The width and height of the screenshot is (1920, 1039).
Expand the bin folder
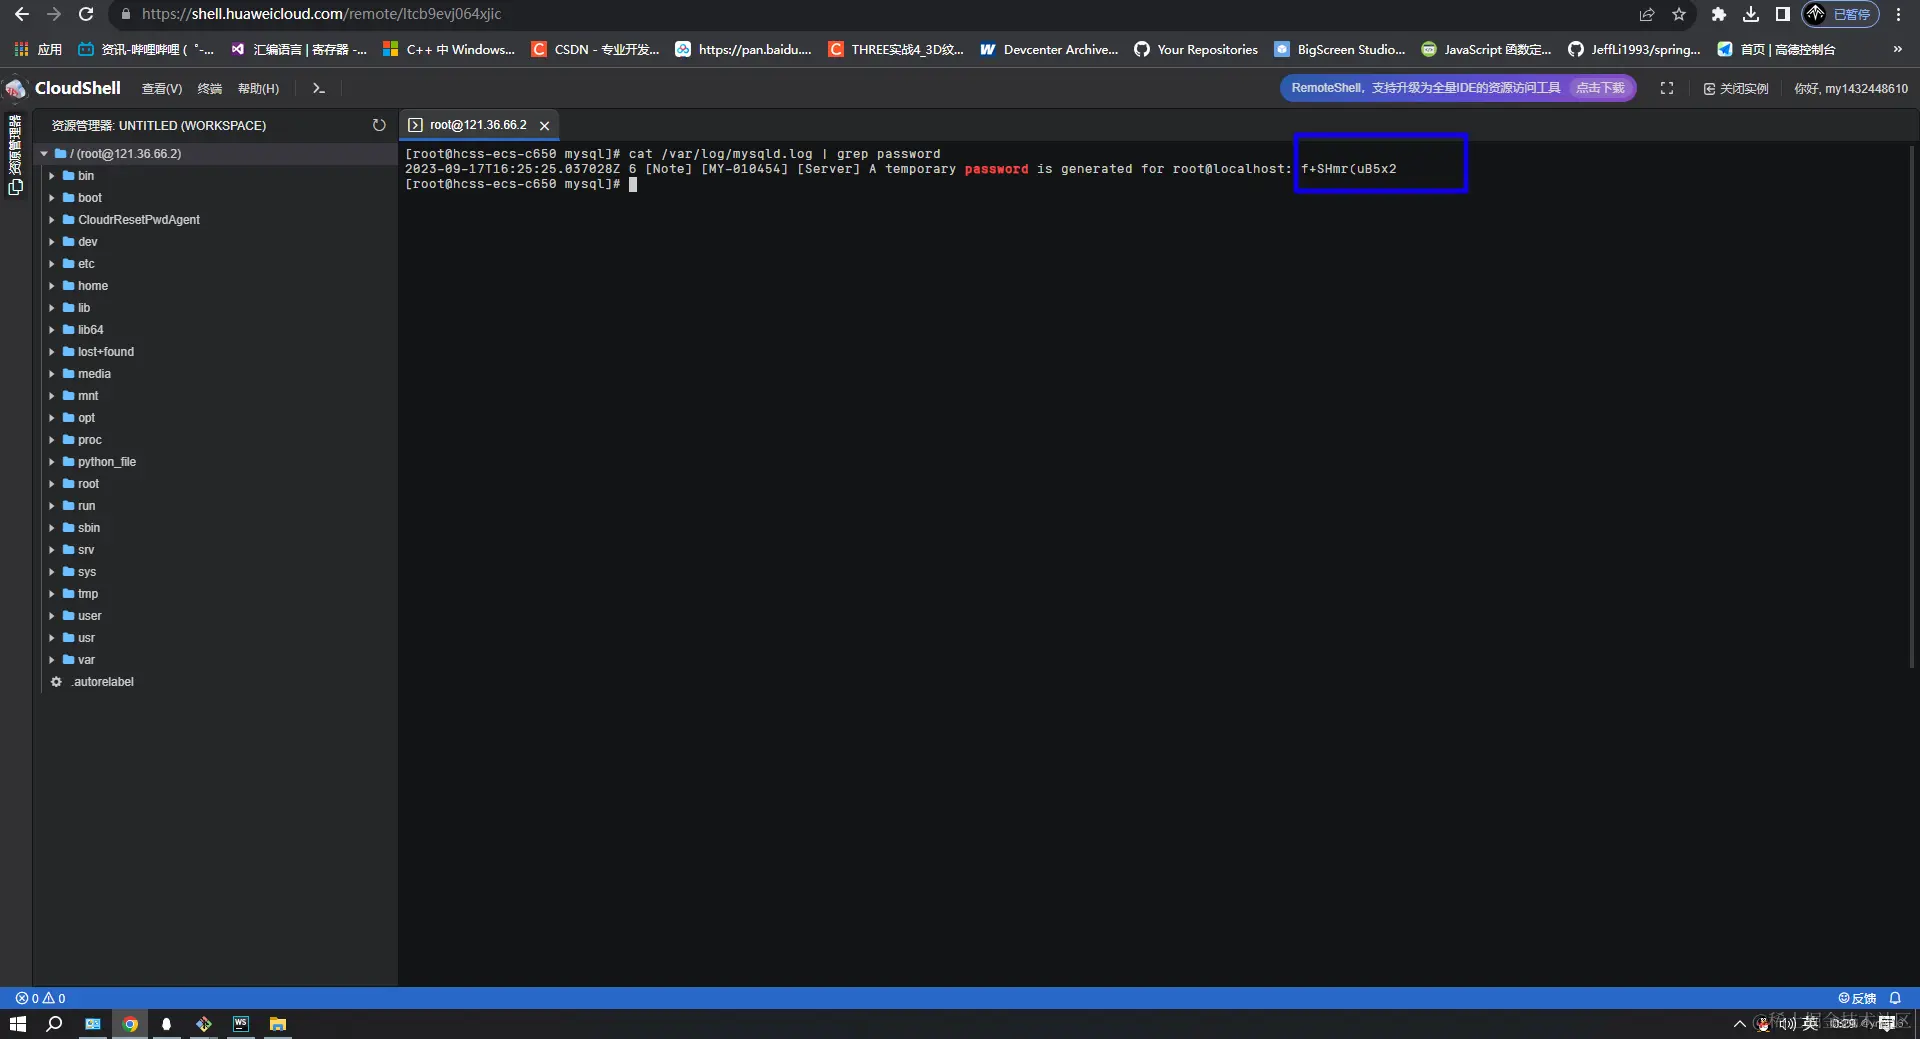(52, 176)
